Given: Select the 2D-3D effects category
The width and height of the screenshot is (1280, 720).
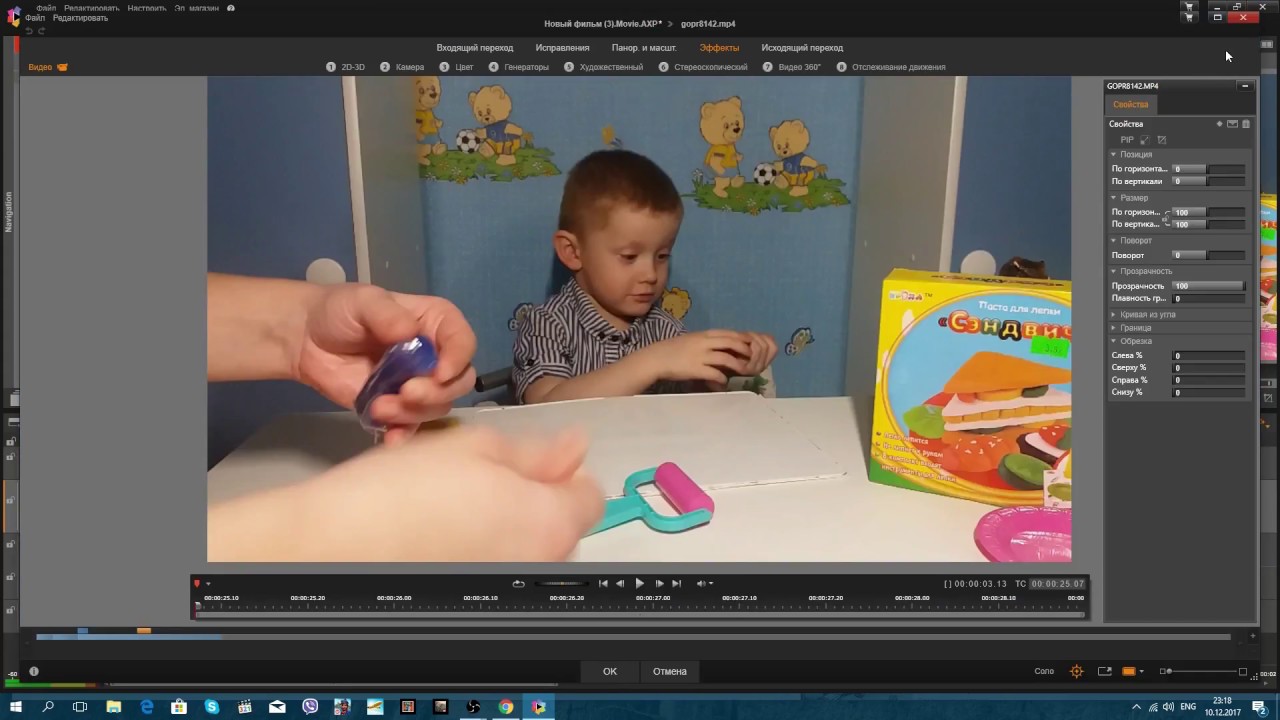Looking at the screenshot, I should (346, 67).
